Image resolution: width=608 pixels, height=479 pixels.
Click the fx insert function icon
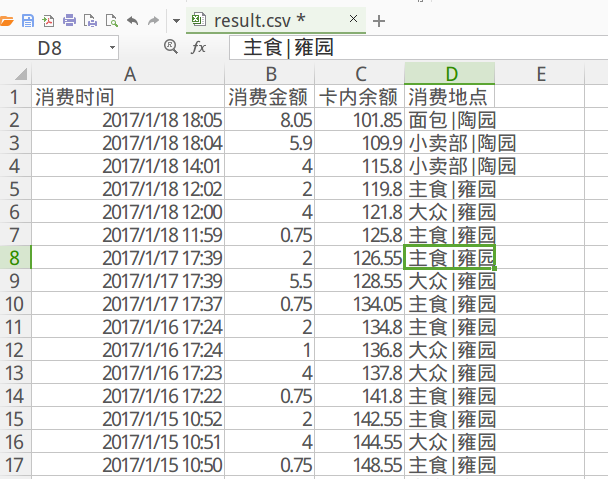(x=198, y=47)
